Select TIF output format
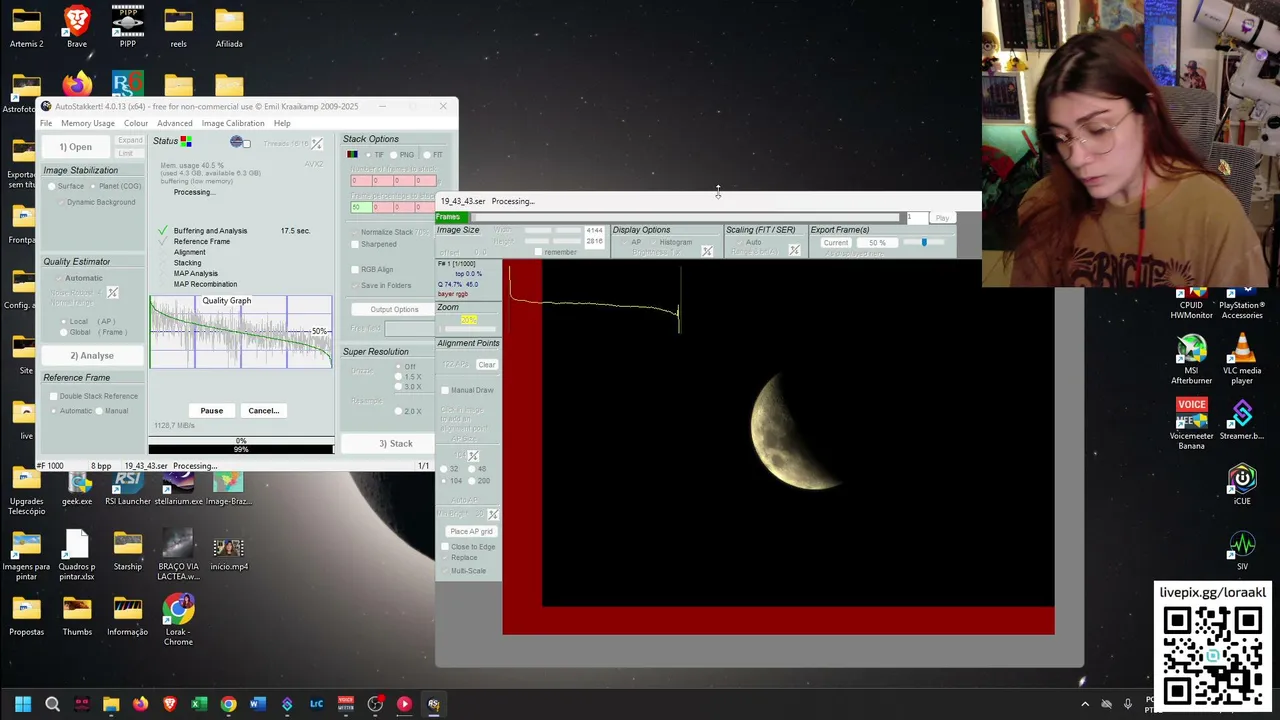Image resolution: width=1280 pixels, height=720 pixels. (x=367, y=155)
